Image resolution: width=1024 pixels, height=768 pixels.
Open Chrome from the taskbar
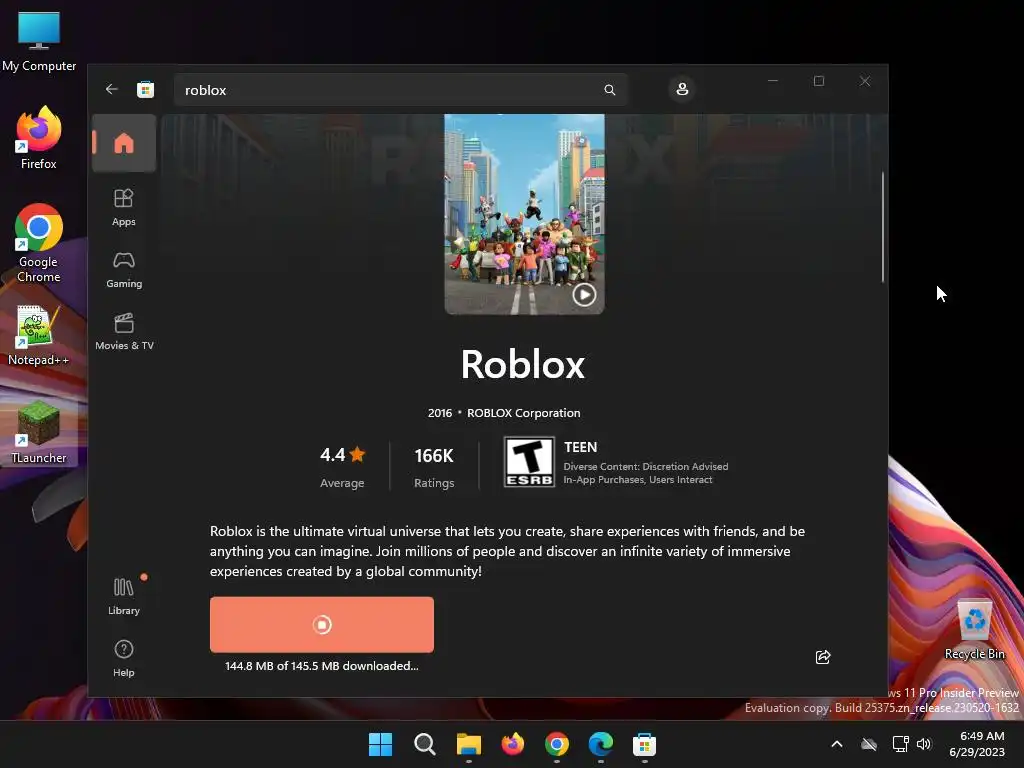556,744
